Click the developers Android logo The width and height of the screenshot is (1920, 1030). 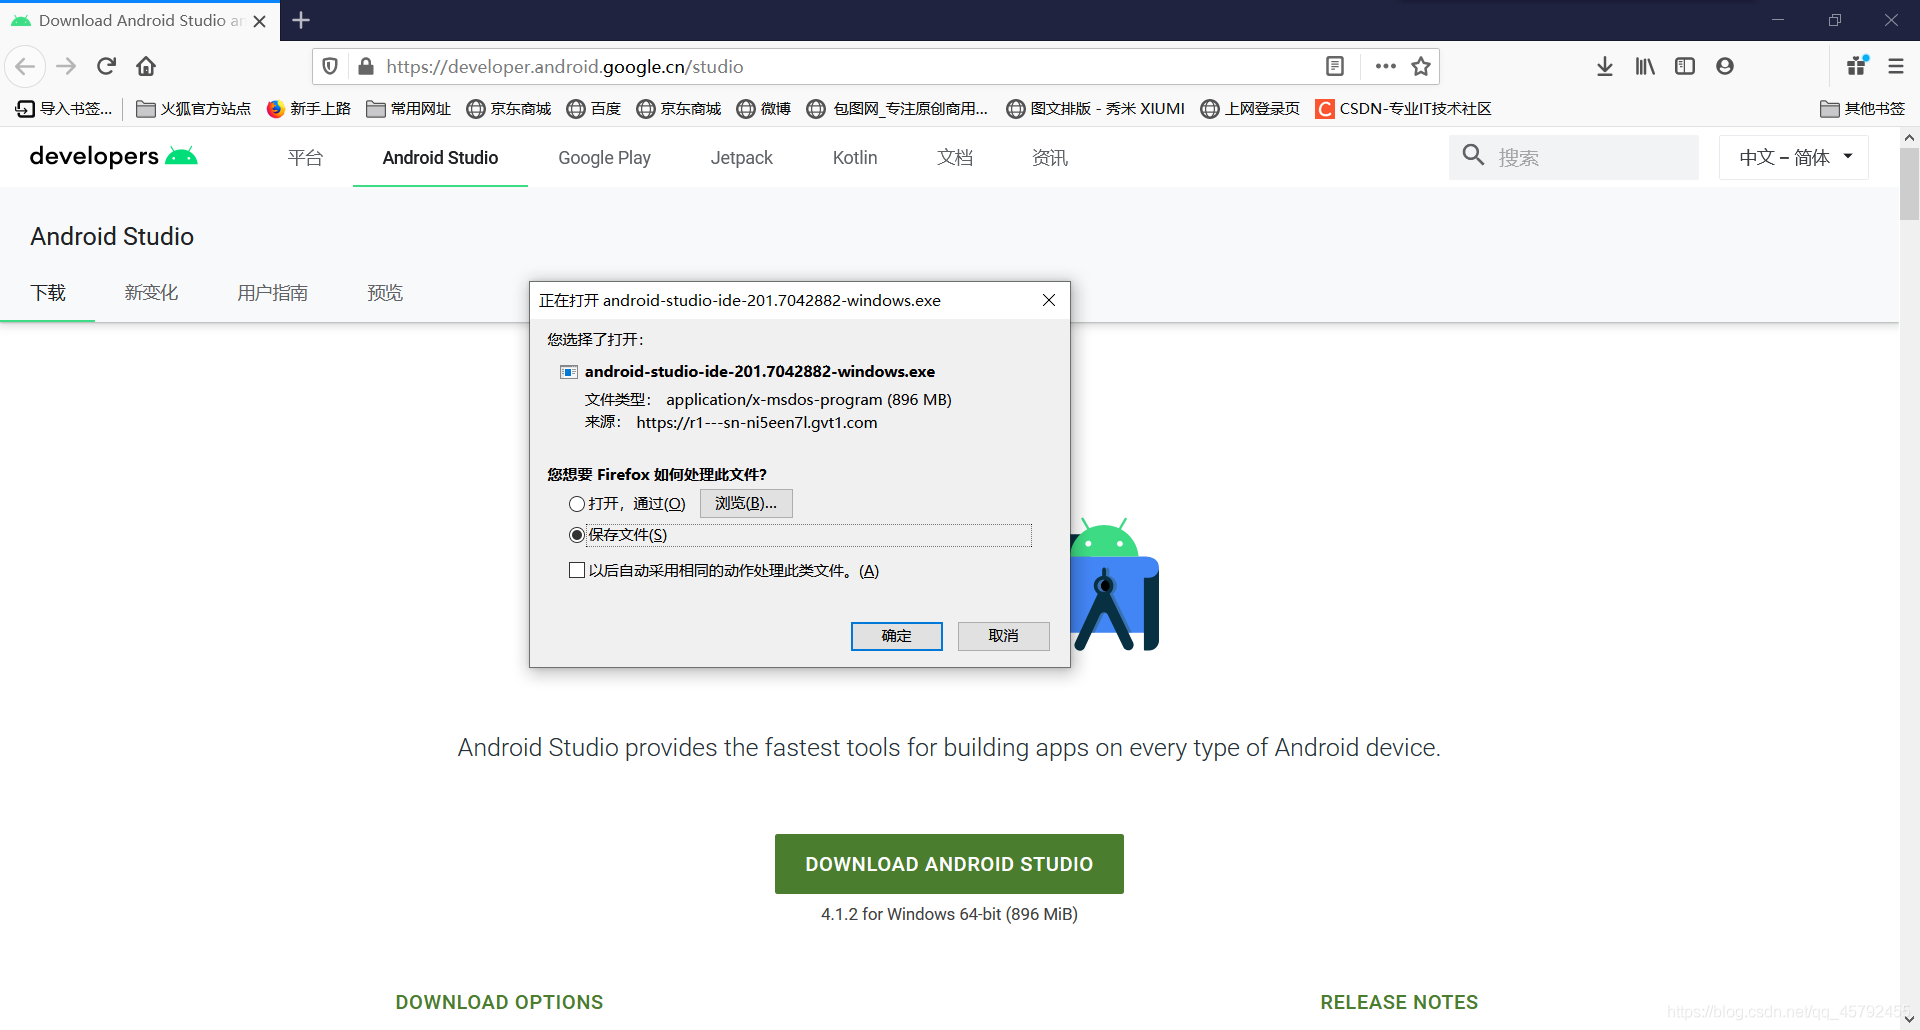[x=113, y=156]
